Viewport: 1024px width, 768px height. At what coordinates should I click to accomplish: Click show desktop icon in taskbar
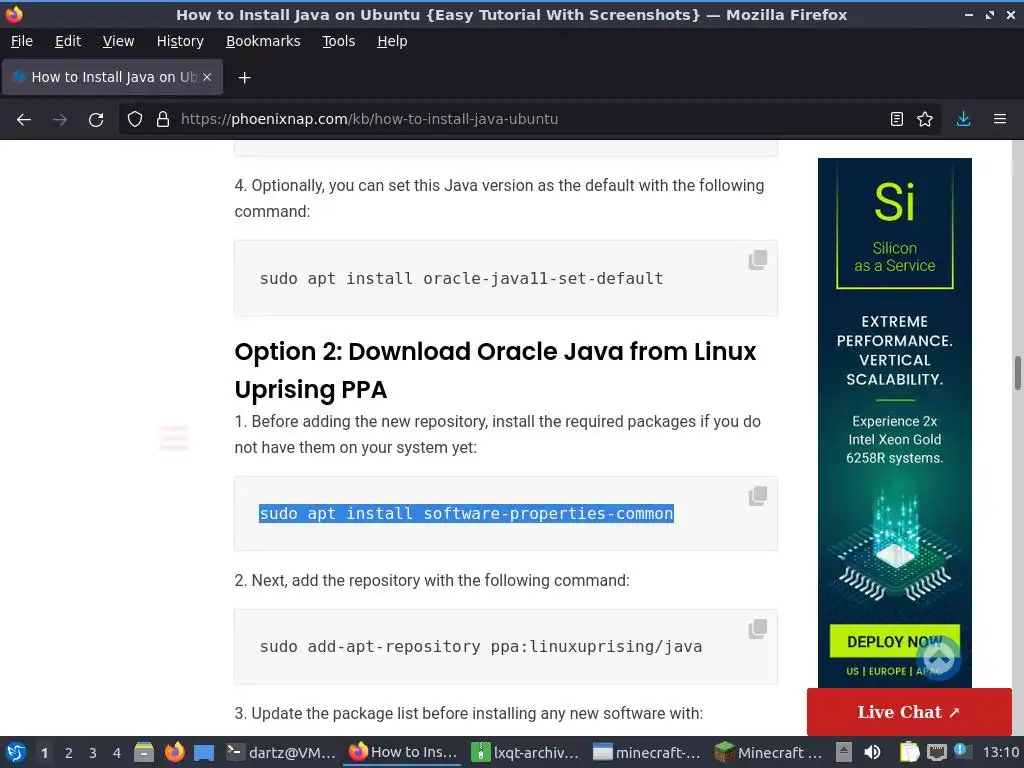tap(204, 753)
